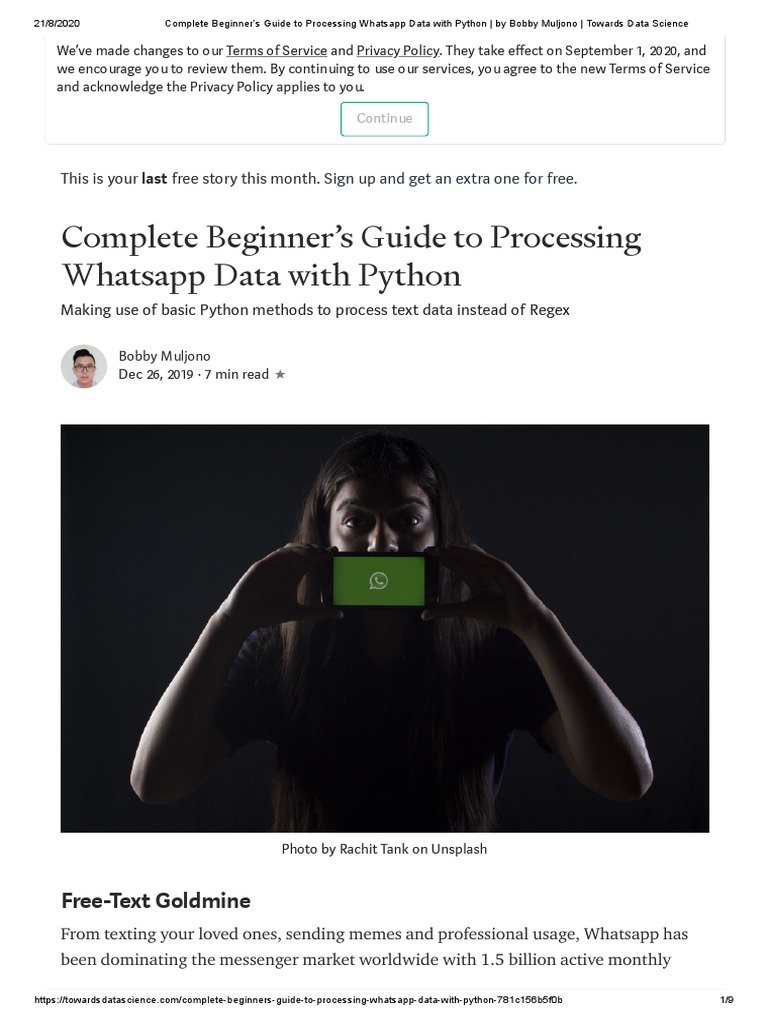Click the 1/9 page number indicator

click(727, 1001)
